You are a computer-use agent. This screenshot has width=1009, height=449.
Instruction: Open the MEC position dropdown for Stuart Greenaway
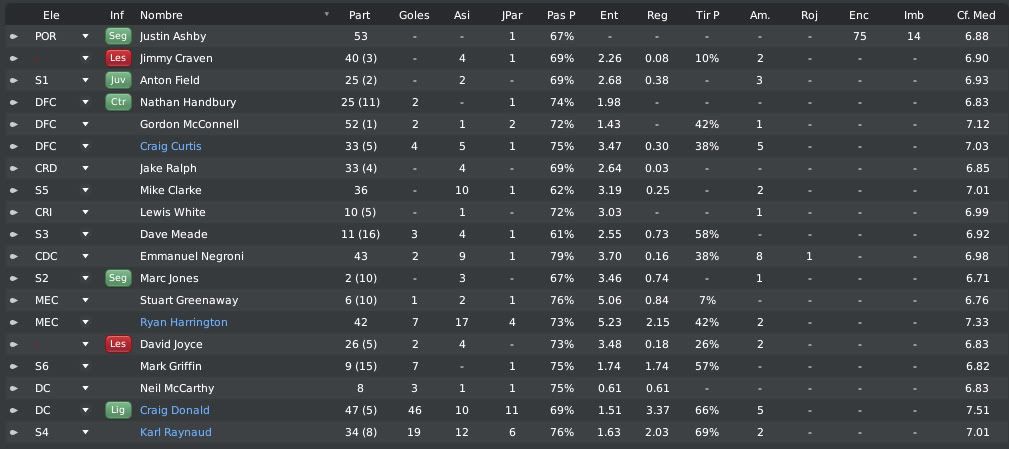coord(86,300)
